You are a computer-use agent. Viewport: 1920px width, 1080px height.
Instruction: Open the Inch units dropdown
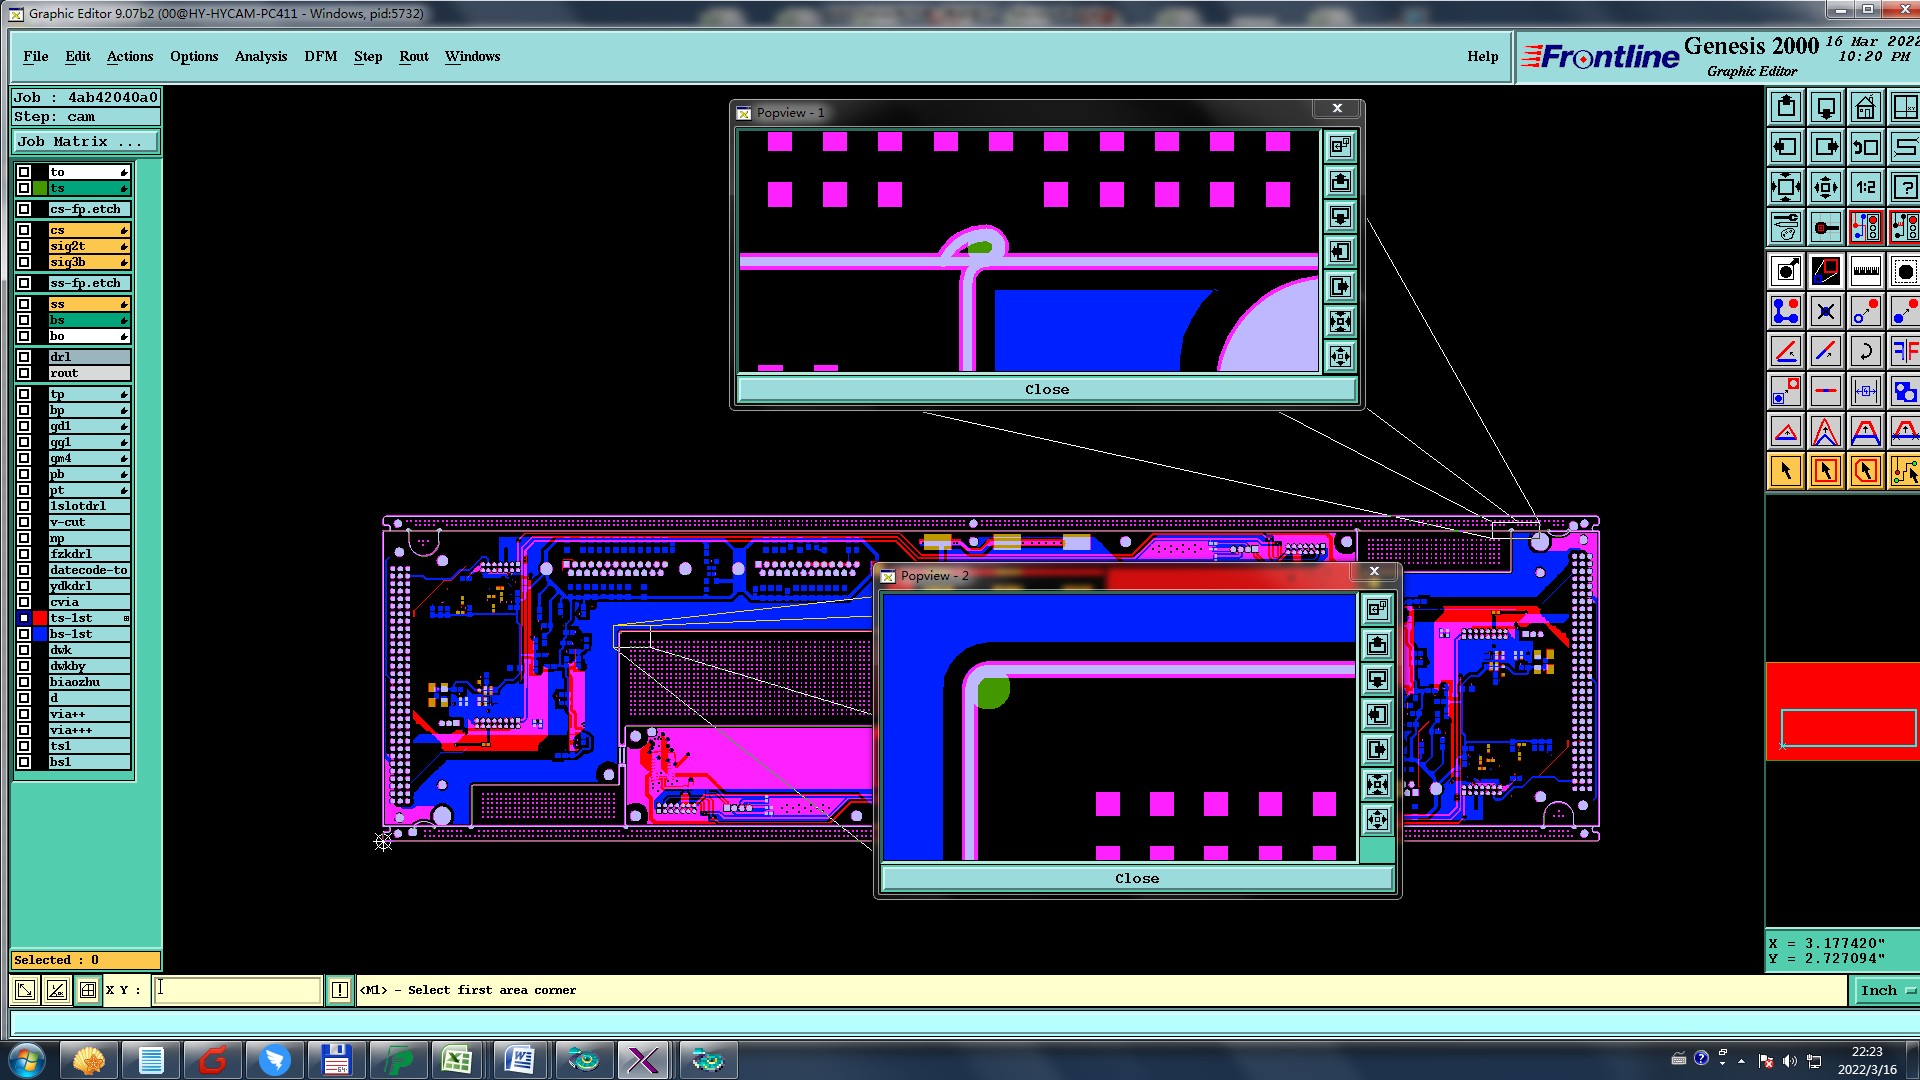tap(1885, 990)
